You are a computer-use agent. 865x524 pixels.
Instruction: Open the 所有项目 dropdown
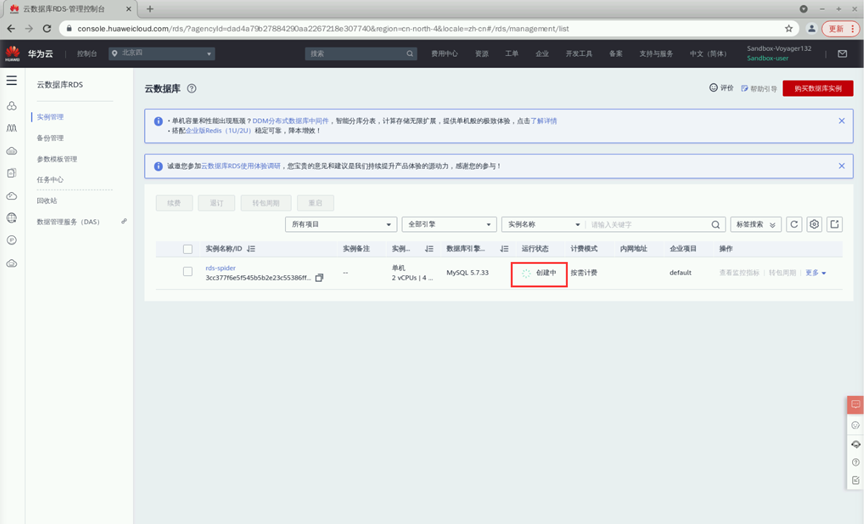point(341,224)
